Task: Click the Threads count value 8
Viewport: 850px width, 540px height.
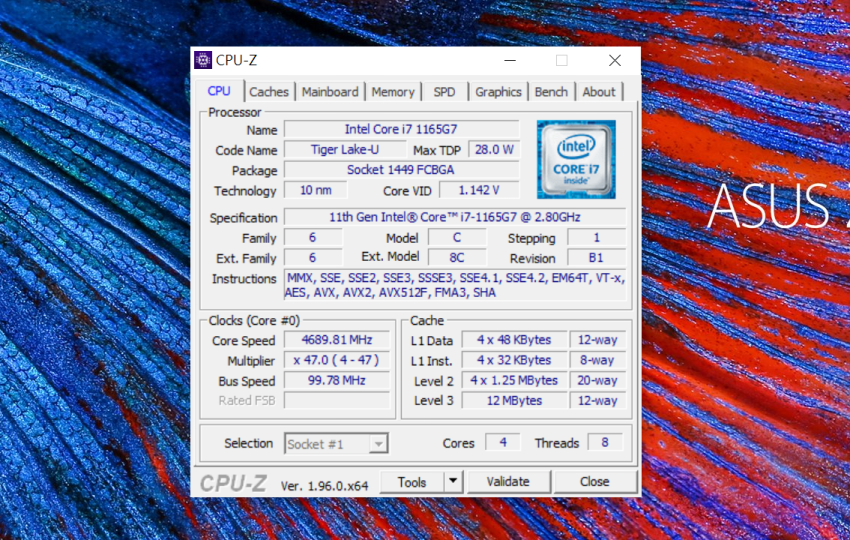Action: [x=605, y=442]
